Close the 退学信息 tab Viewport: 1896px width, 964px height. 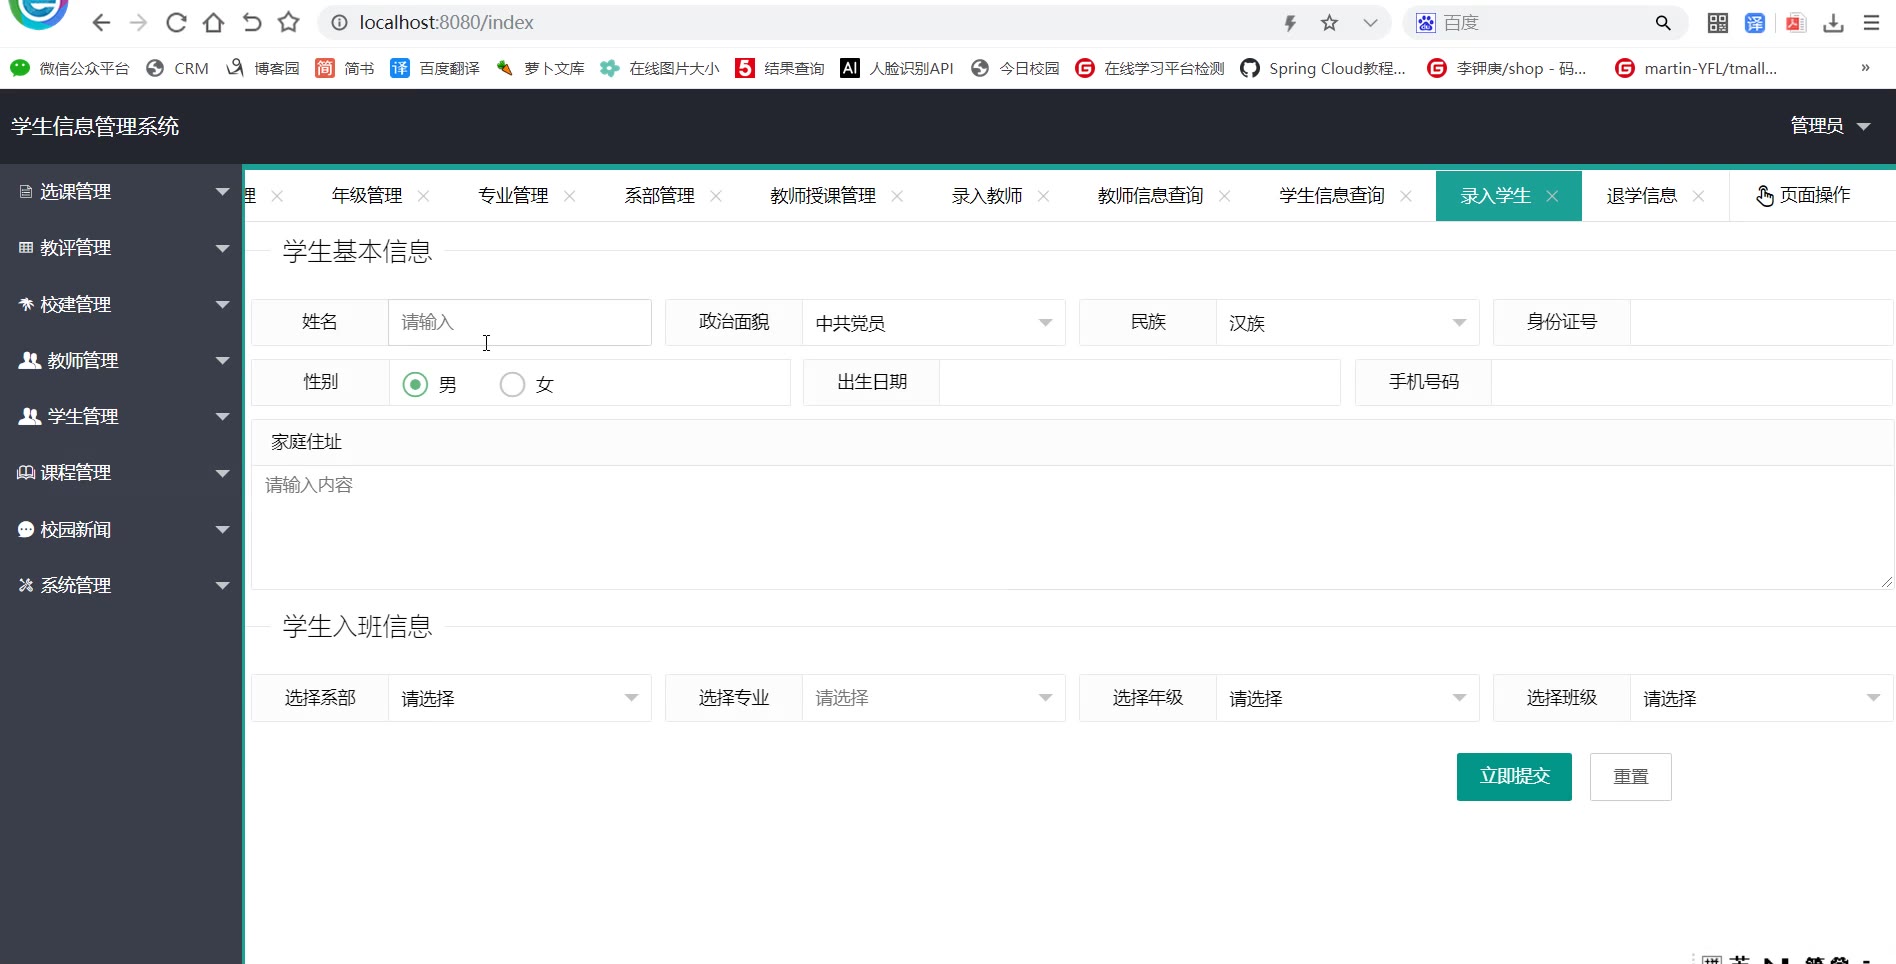click(1699, 196)
